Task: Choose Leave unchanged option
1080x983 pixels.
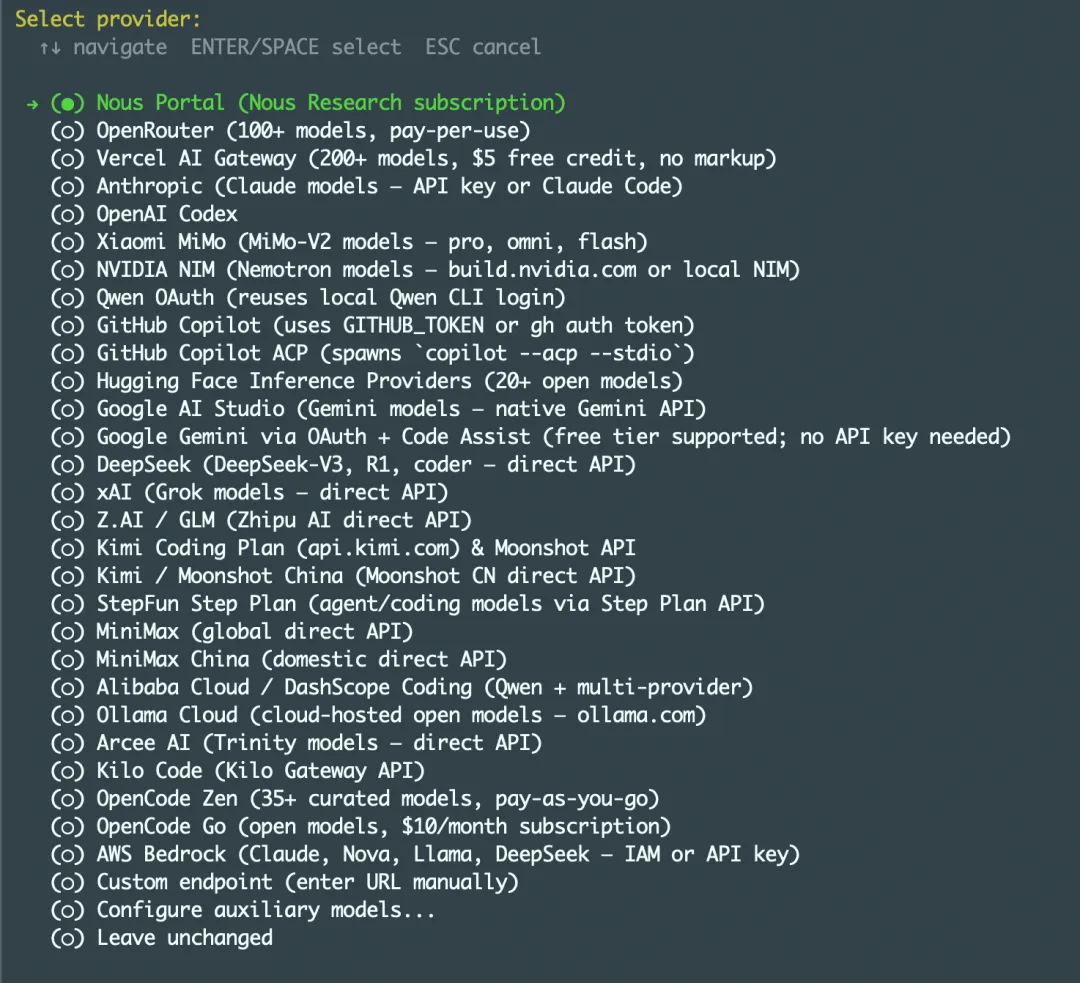Action: pyautogui.click(x=184, y=938)
